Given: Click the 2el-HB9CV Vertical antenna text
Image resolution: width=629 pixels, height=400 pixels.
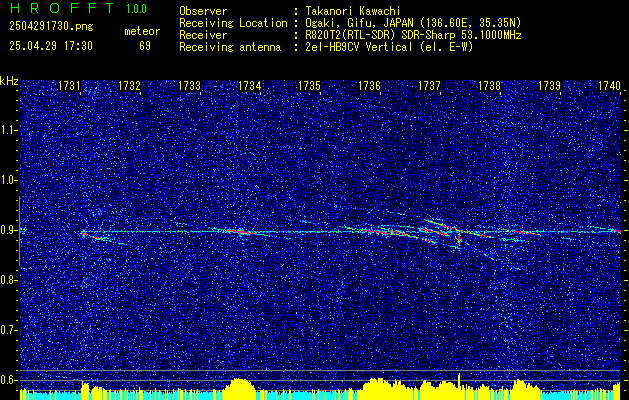Looking at the screenshot, I should click(x=359, y=47).
